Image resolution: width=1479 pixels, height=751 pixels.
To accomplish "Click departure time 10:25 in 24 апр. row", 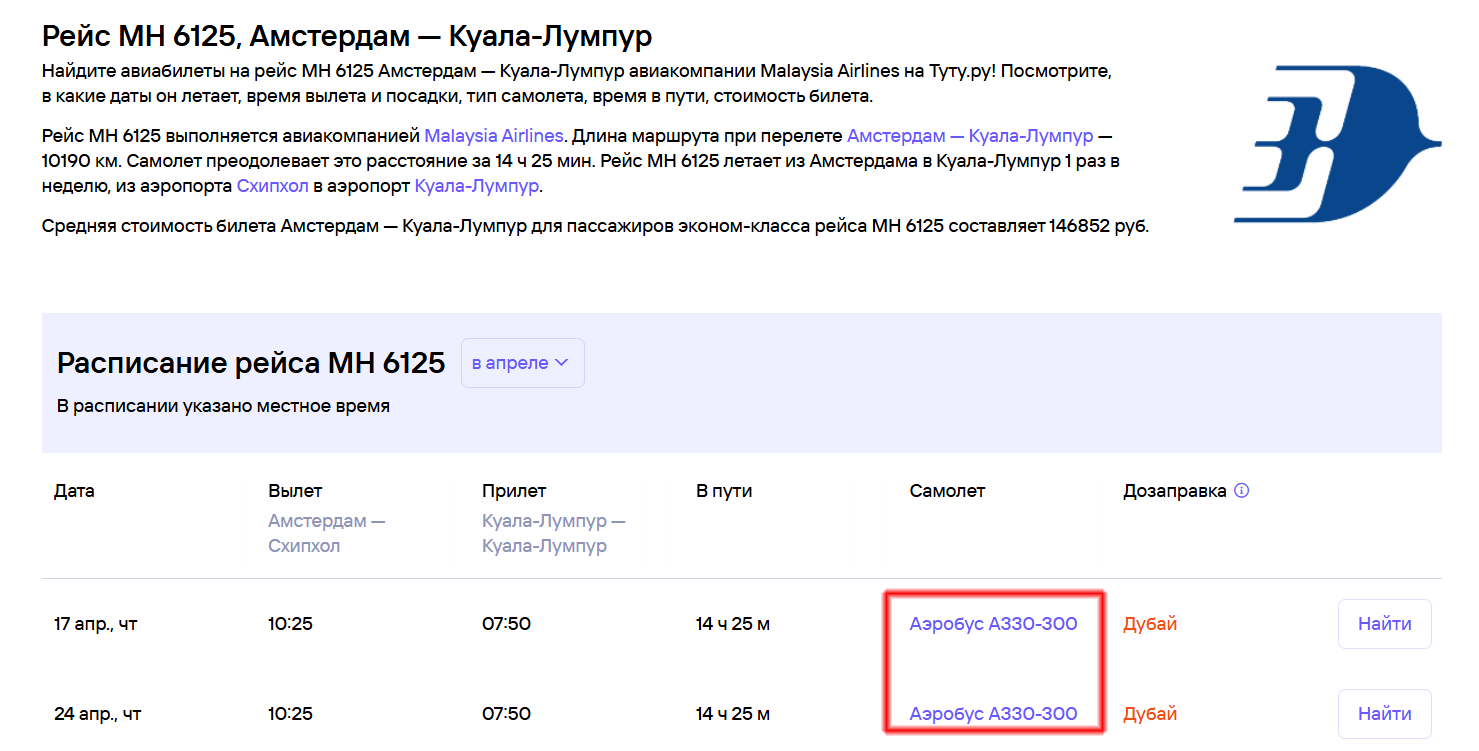I will coord(290,714).
